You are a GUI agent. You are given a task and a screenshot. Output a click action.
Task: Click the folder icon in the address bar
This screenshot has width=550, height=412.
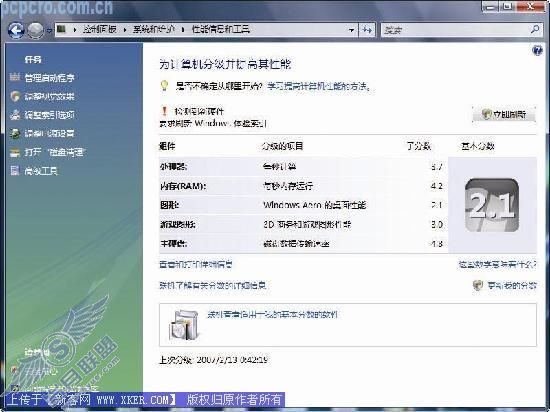click(x=61, y=29)
